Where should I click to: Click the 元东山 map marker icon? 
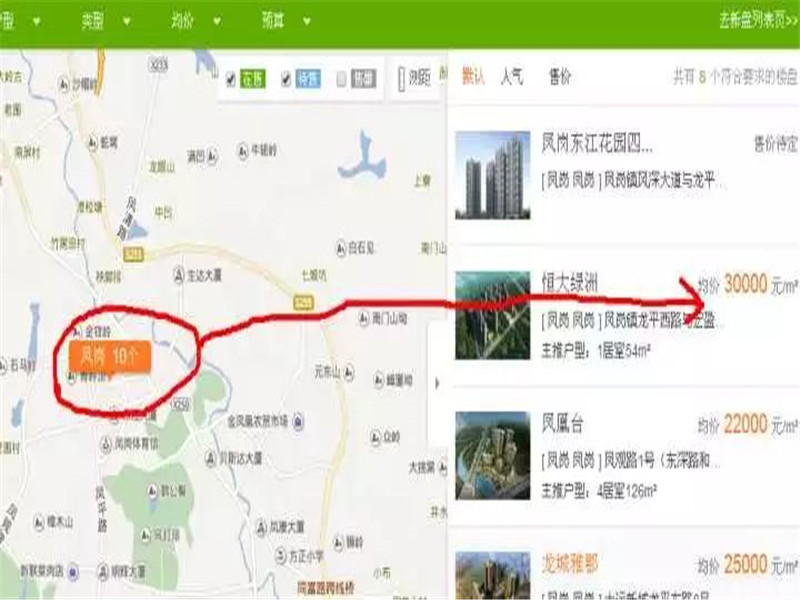click(x=348, y=372)
